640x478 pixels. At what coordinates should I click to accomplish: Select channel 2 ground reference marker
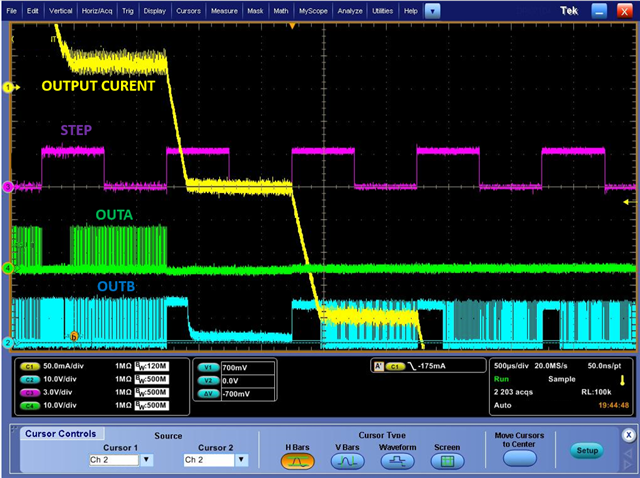point(8,342)
